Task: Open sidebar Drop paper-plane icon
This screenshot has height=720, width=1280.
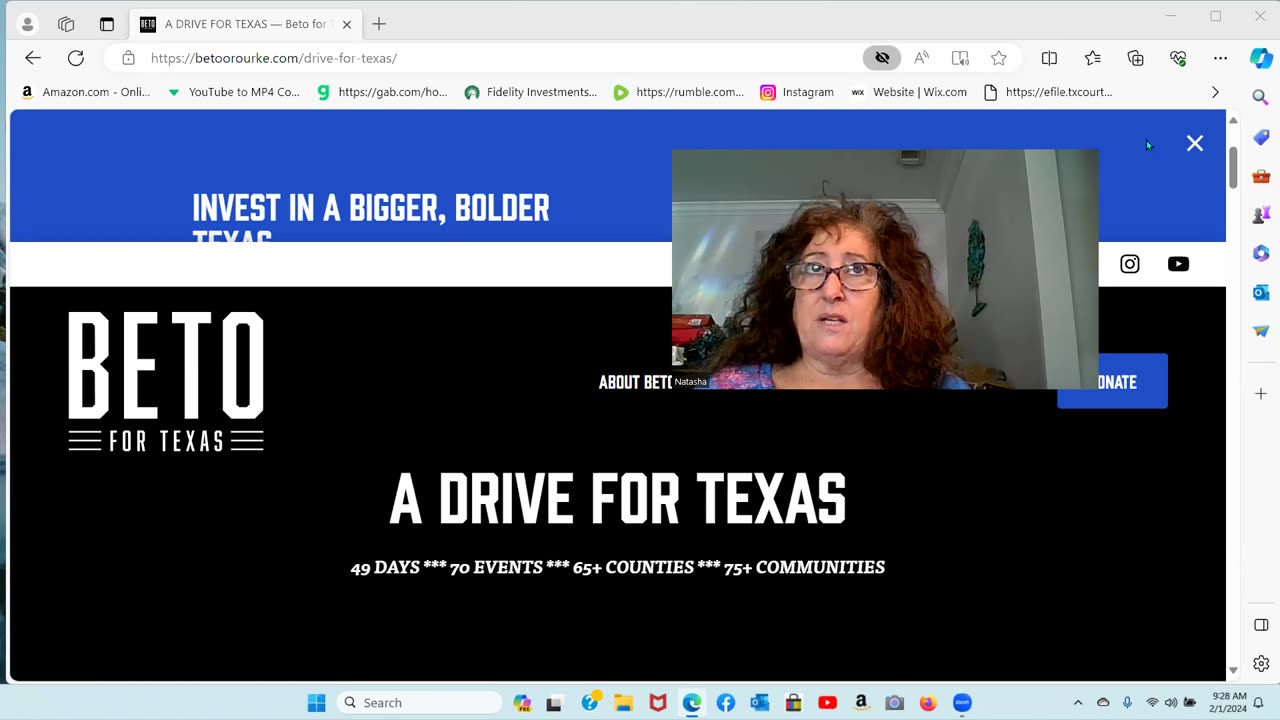Action: pos(1261,331)
